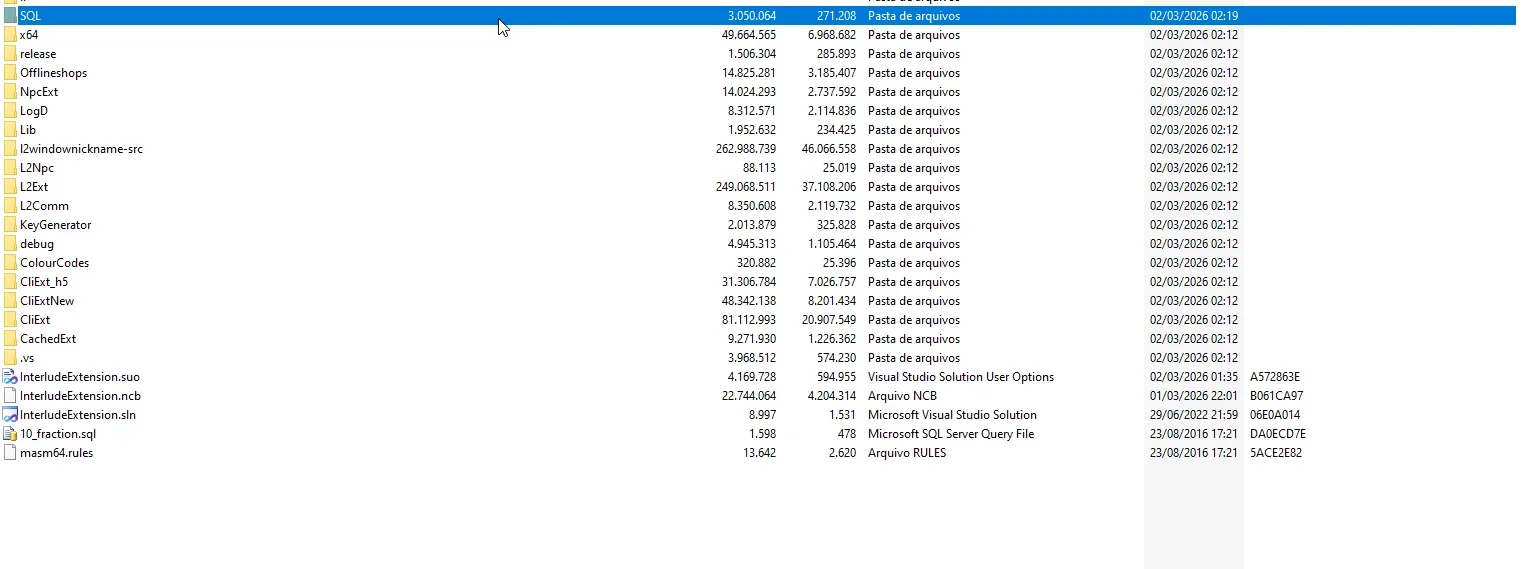This screenshot has width=1528, height=569.
Task: Click the date 29/06/2022 21:59
Action: point(1194,415)
